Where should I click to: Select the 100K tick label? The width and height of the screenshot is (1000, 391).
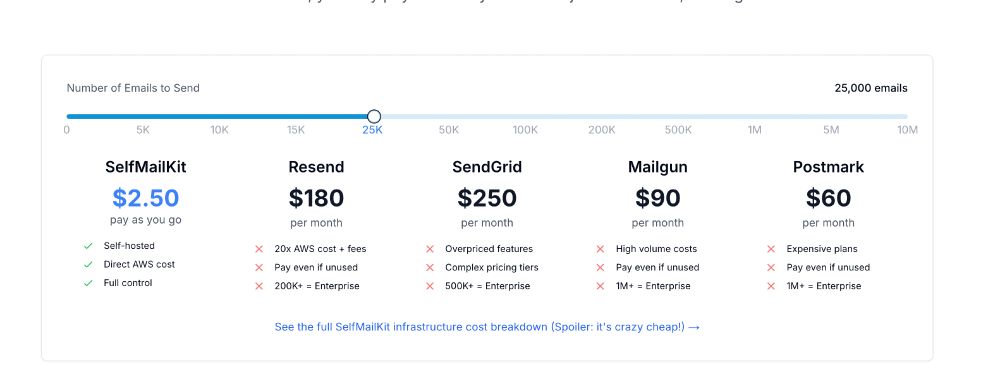click(525, 130)
